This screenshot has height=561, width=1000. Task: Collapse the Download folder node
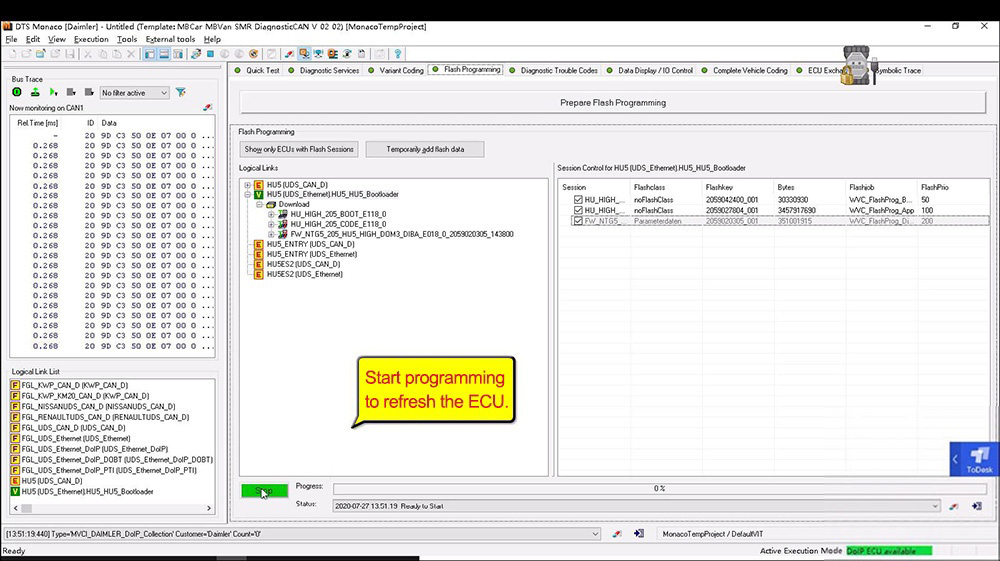(x=260, y=205)
